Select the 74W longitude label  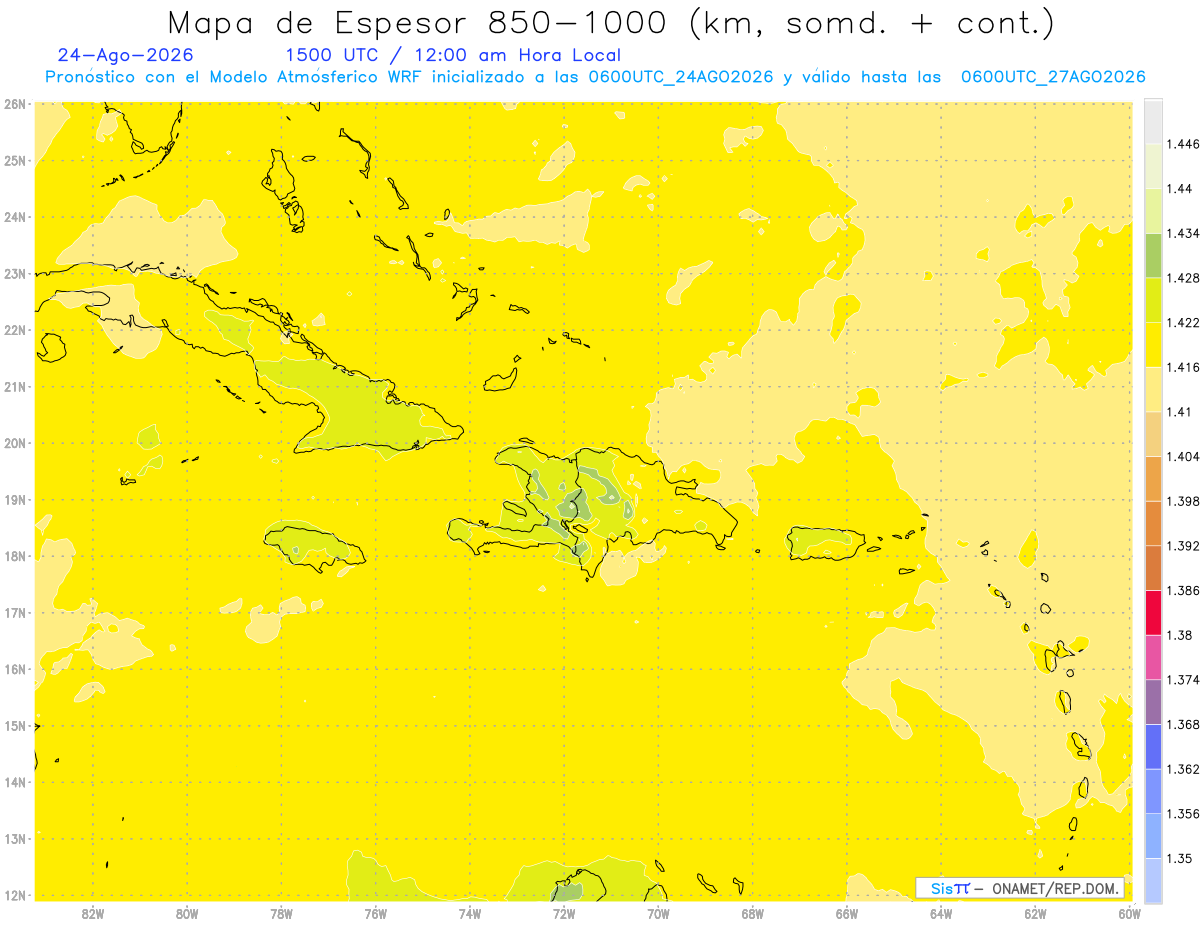(x=470, y=913)
